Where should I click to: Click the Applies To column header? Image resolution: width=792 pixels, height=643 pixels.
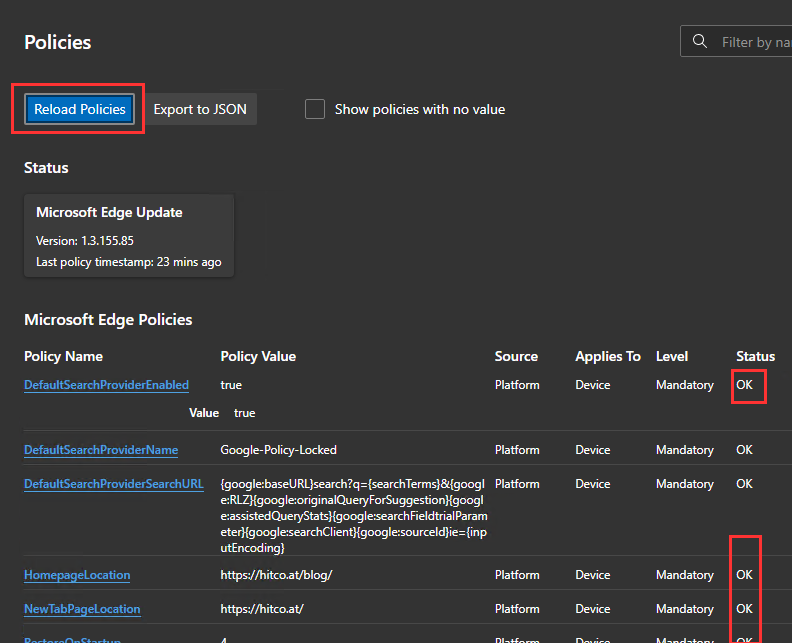(608, 356)
